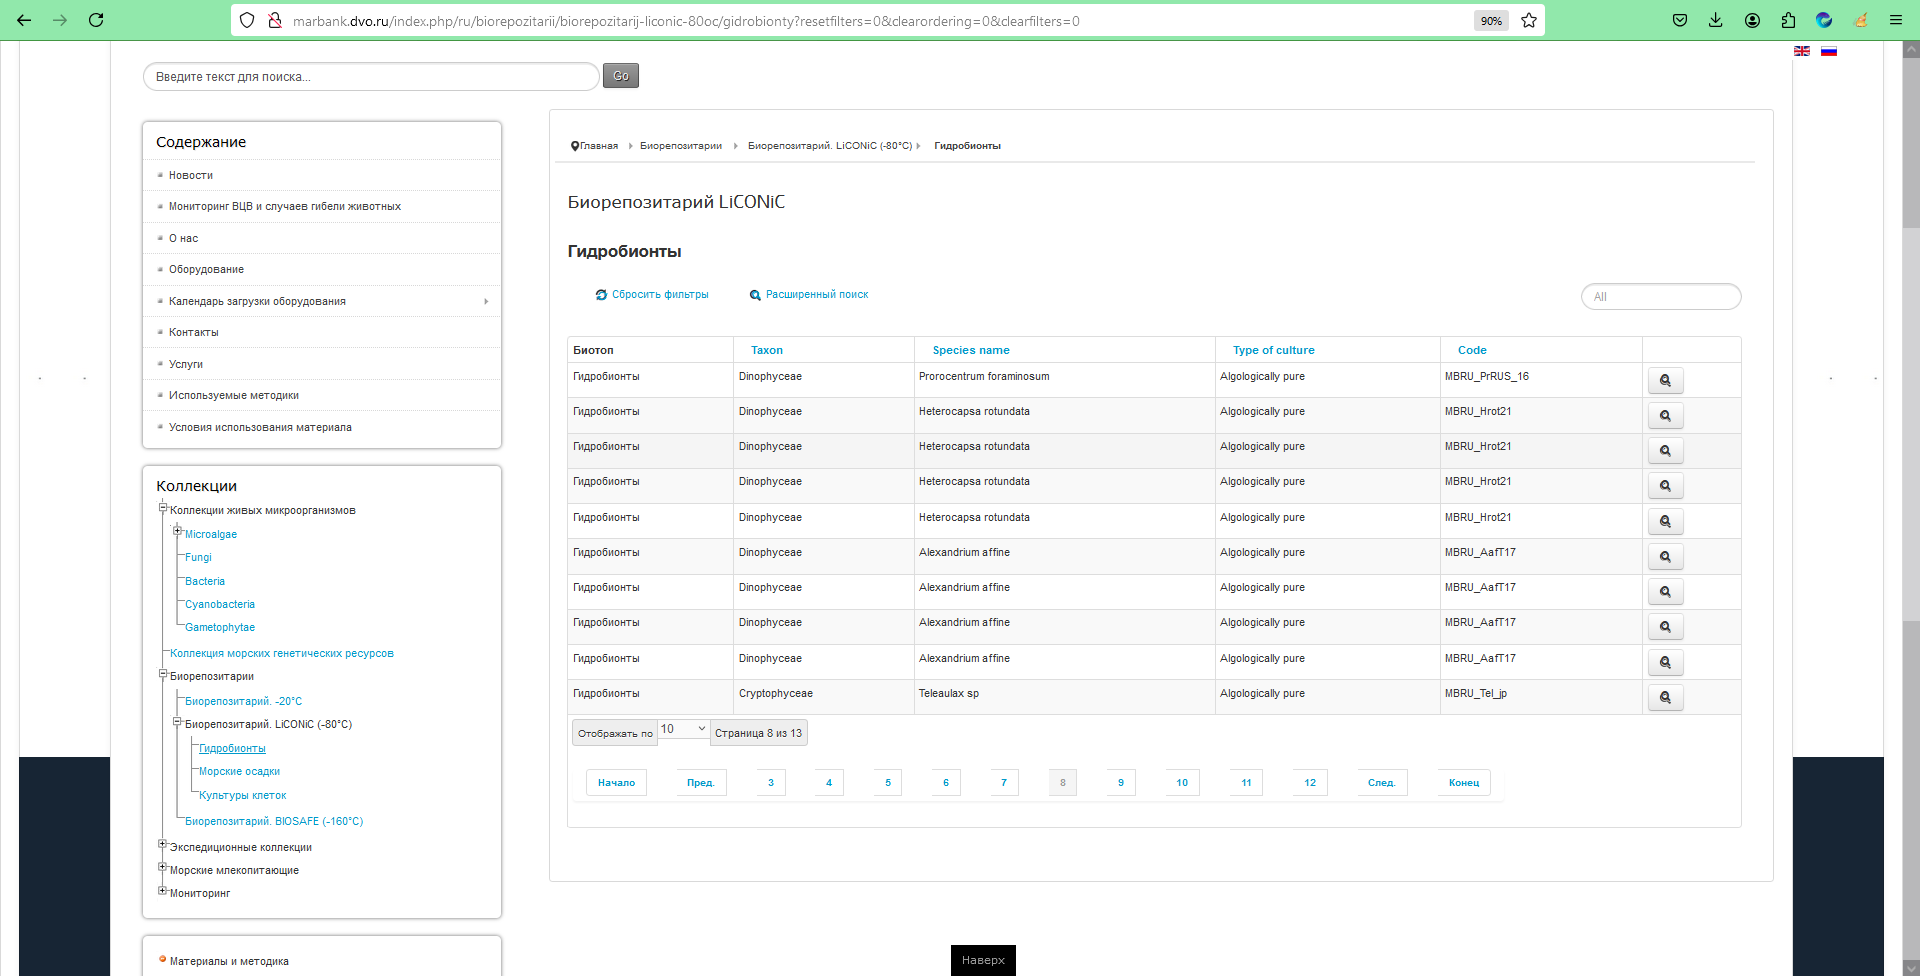Image resolution: width=1920 pixels, height=976 pixels.
Task: Expand Календарь загрузки оборудования submenu arrow
Action: pos(486,302)
